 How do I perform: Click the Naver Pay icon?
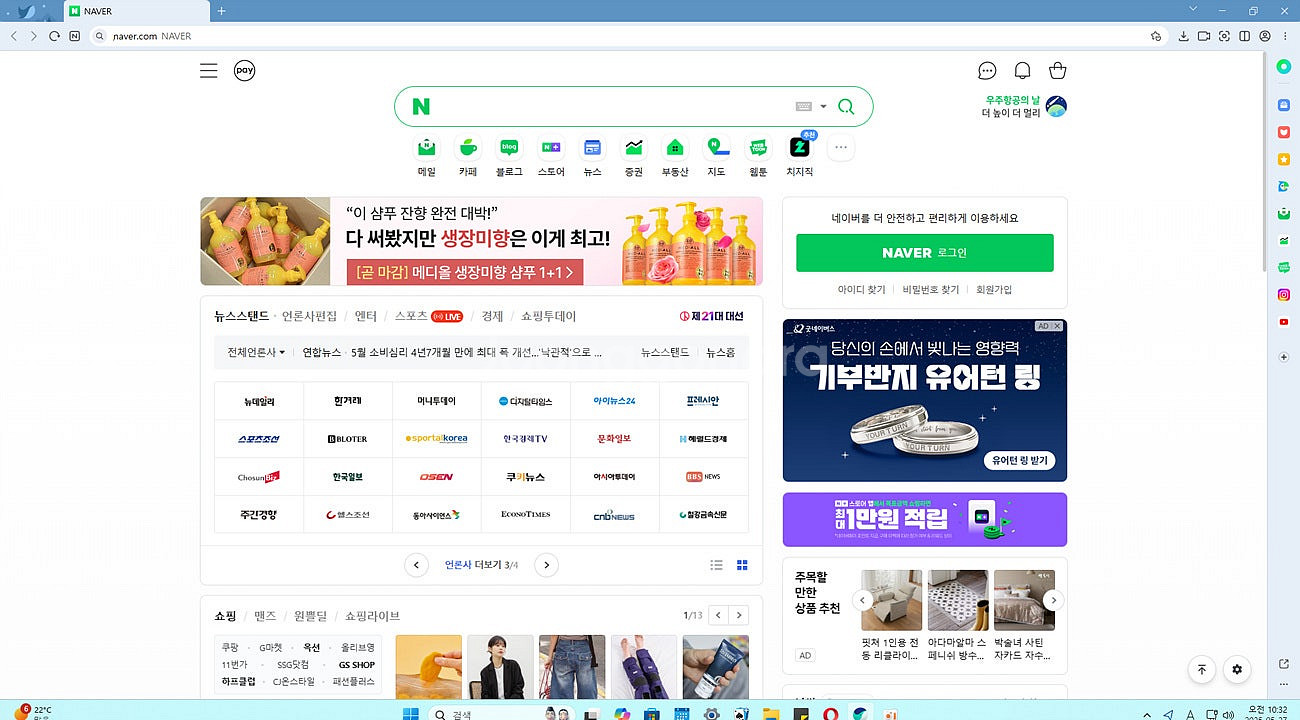point(244,71)
